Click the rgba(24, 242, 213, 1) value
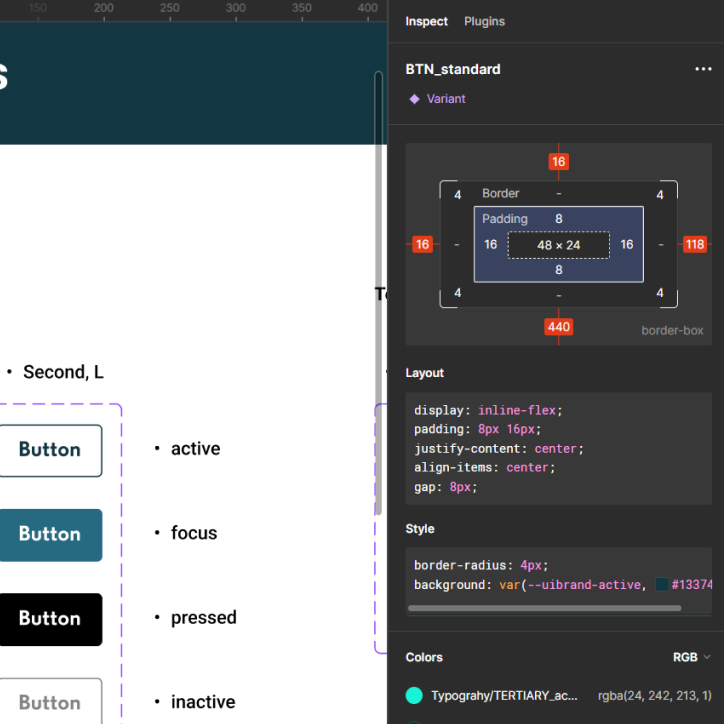 pyautogui.click(x=654, y=695)
